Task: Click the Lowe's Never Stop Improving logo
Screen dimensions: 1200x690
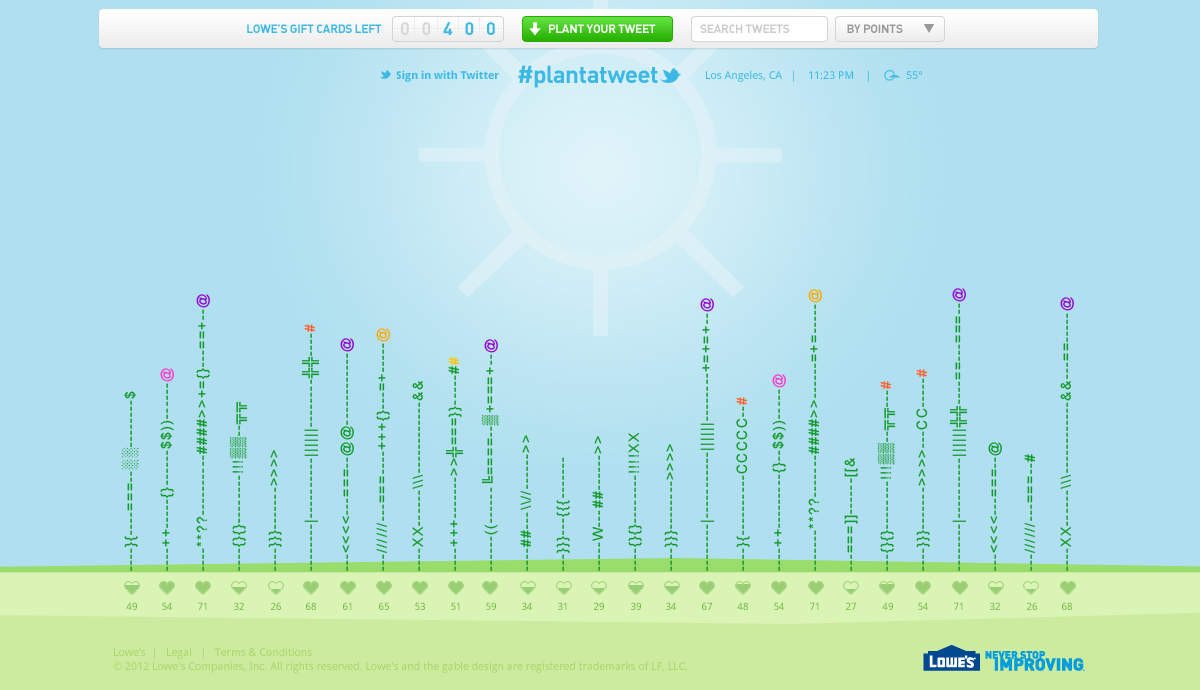Action: pyautogui.click(x=1003, y=658)
